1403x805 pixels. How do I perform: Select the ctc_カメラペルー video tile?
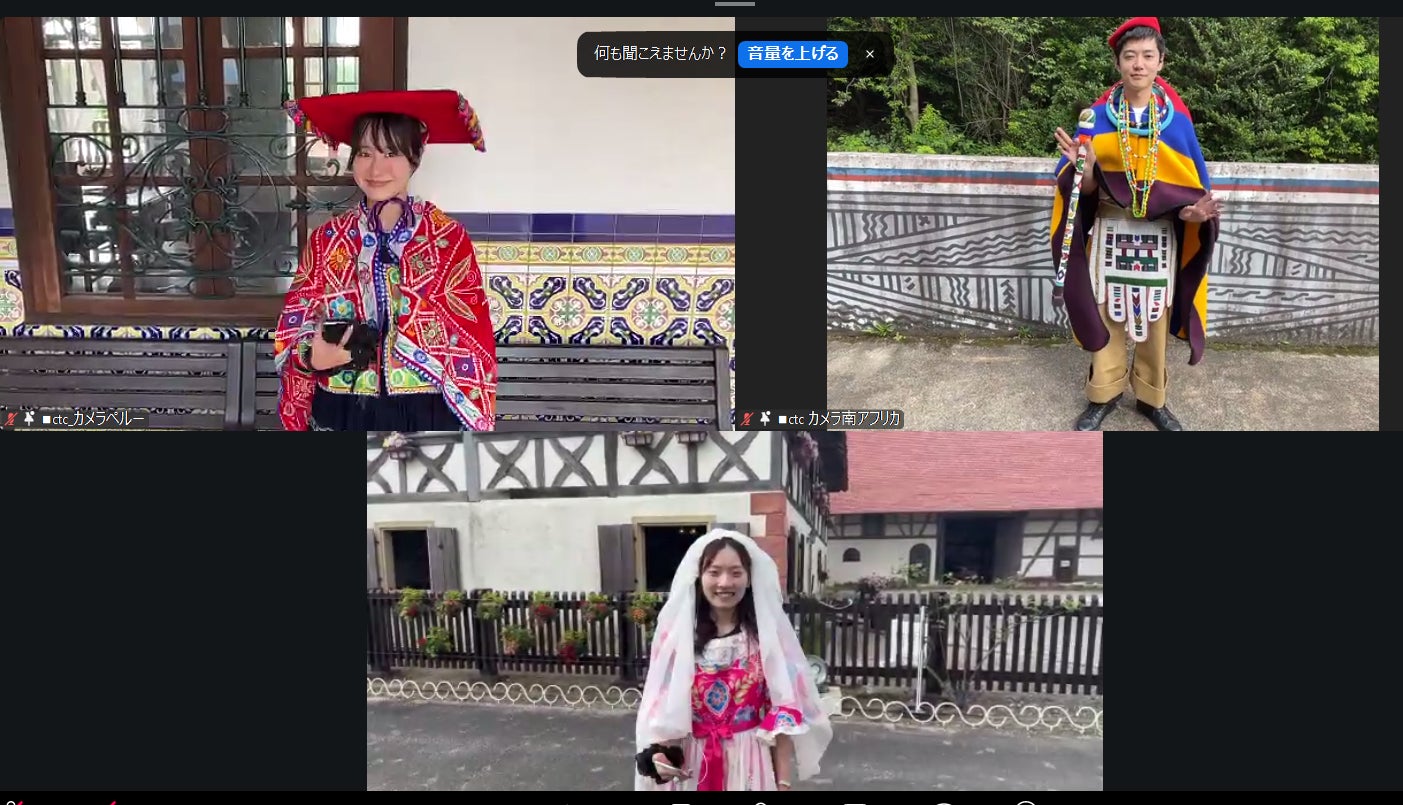point(367,223)
